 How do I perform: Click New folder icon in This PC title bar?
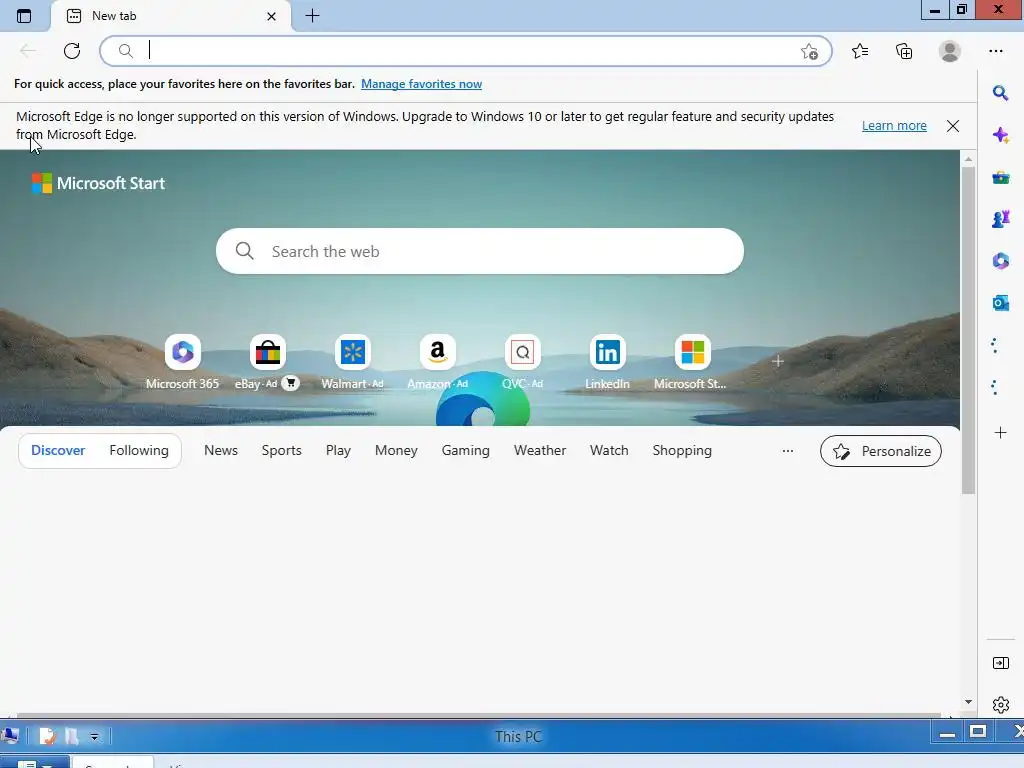pos(71,737)
